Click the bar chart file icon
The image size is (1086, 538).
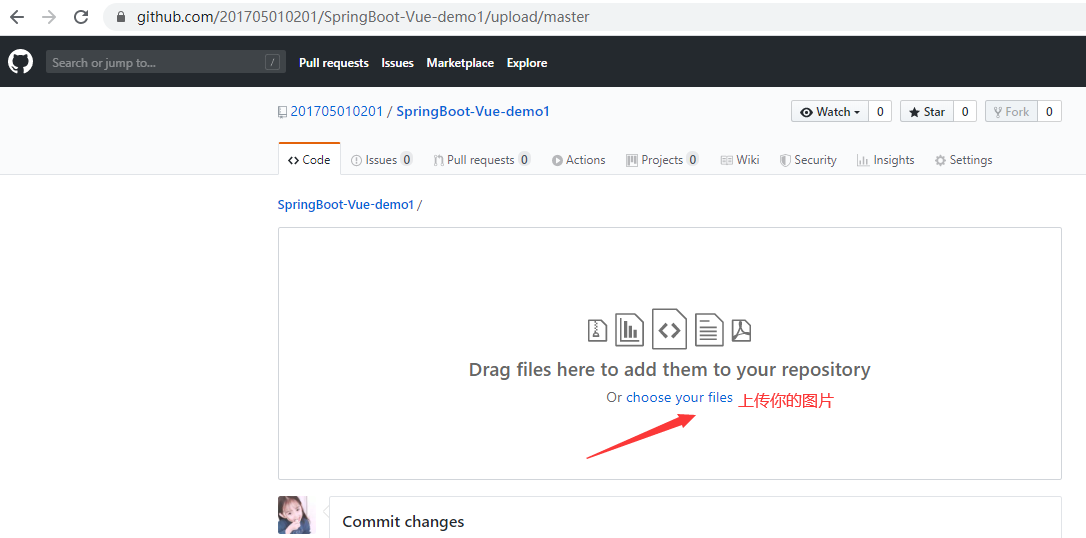click(x=630, y=330)
